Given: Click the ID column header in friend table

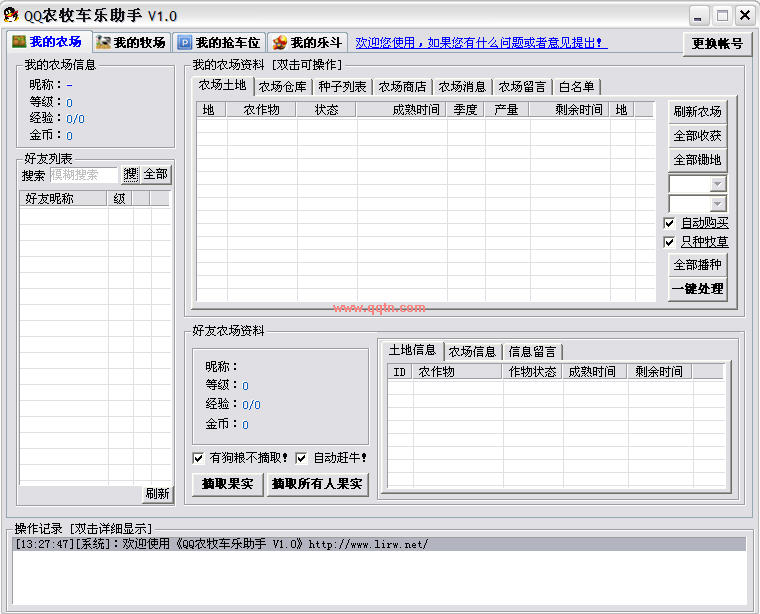Looking at the screenshot, I should click(400, 372).
